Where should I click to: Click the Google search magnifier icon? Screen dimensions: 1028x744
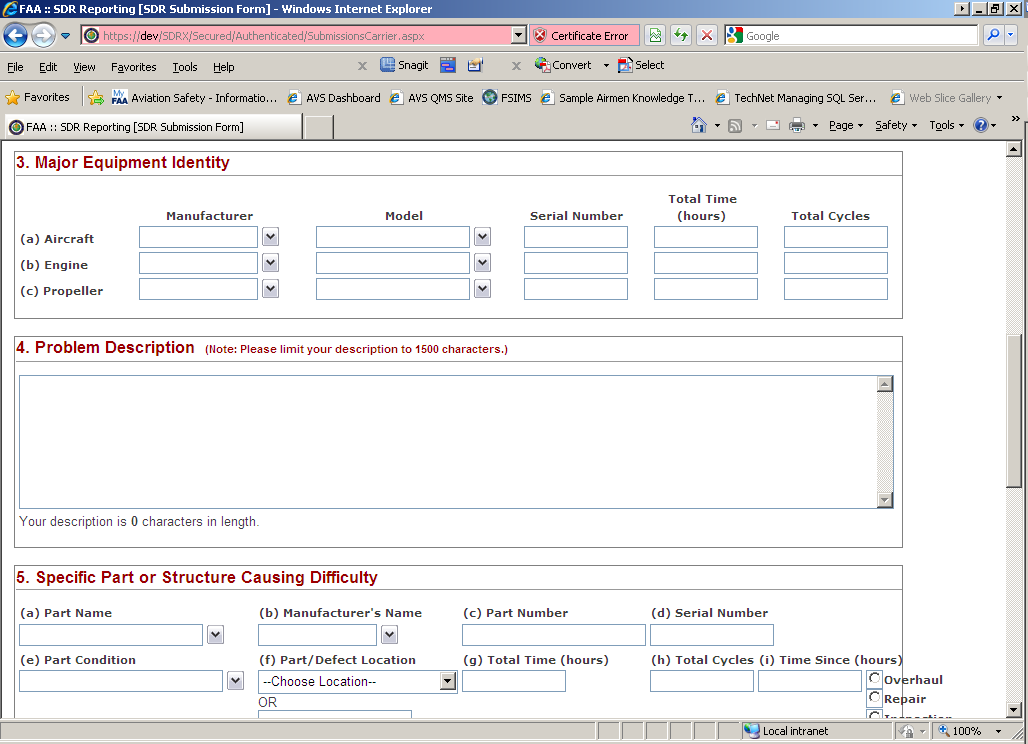(993, 36)
